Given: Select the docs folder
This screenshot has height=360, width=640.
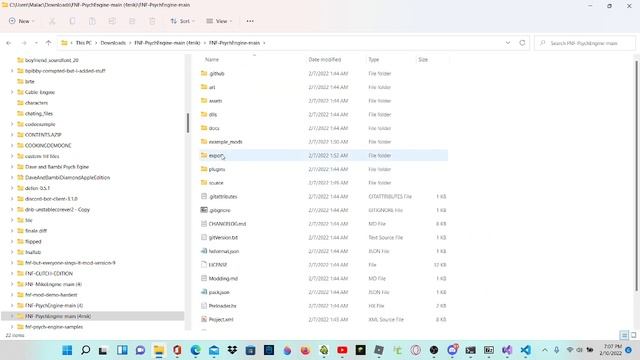Looking at the screenshot, I should [214, 128].
